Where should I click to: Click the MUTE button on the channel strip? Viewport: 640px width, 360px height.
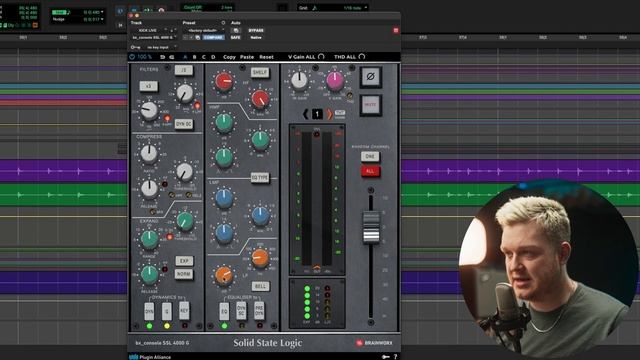click(371, 105)
